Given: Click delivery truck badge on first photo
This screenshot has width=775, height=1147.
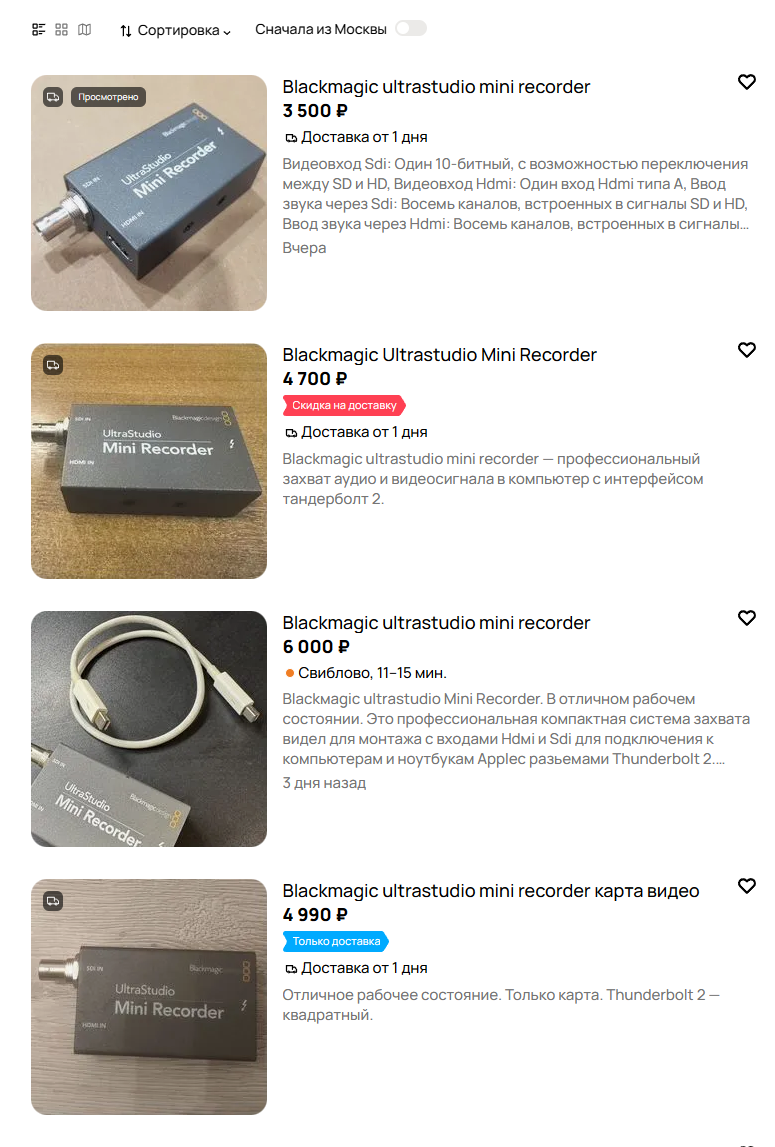Looking at the screenshot, I should (53, 97).
